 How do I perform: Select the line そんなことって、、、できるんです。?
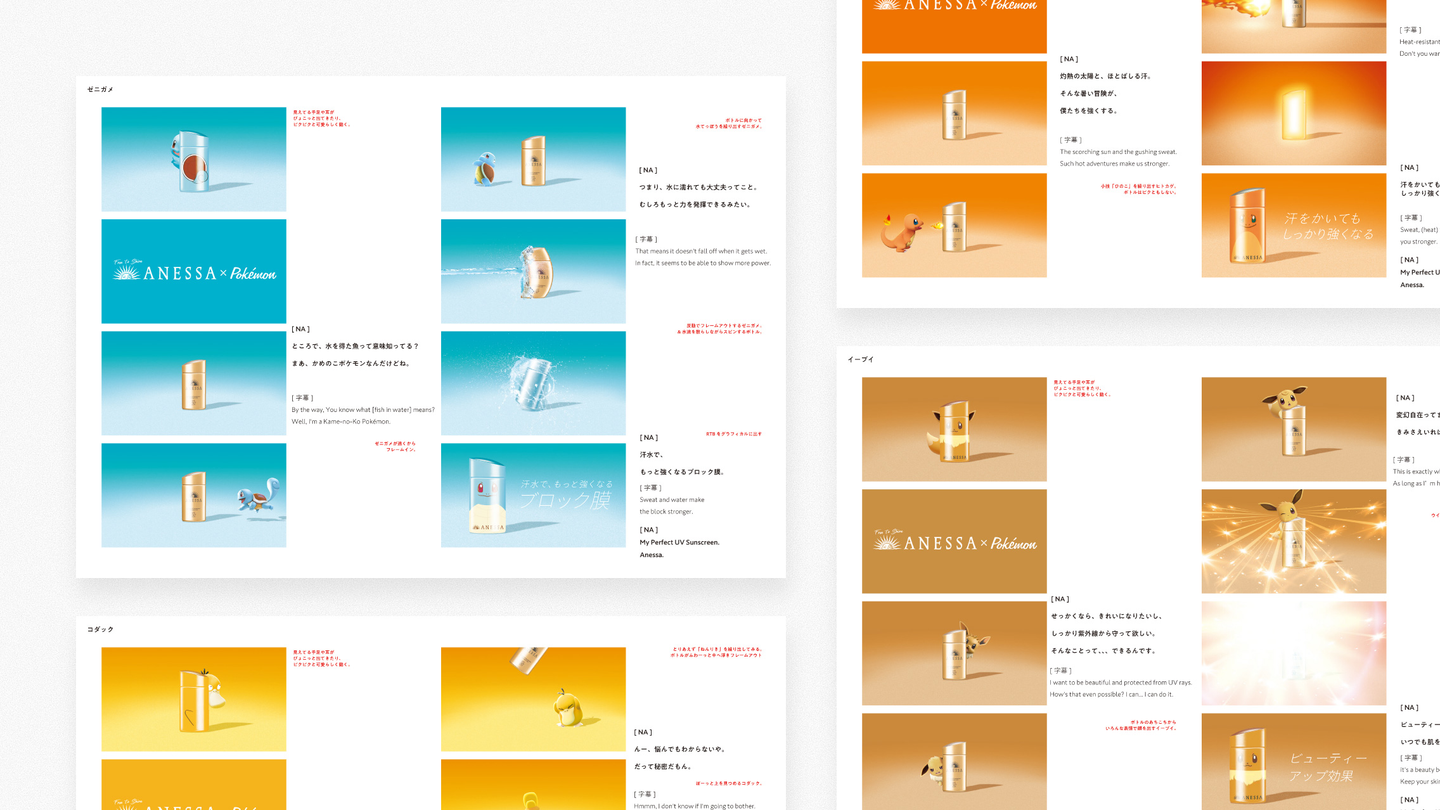[x=1103, y=650]
